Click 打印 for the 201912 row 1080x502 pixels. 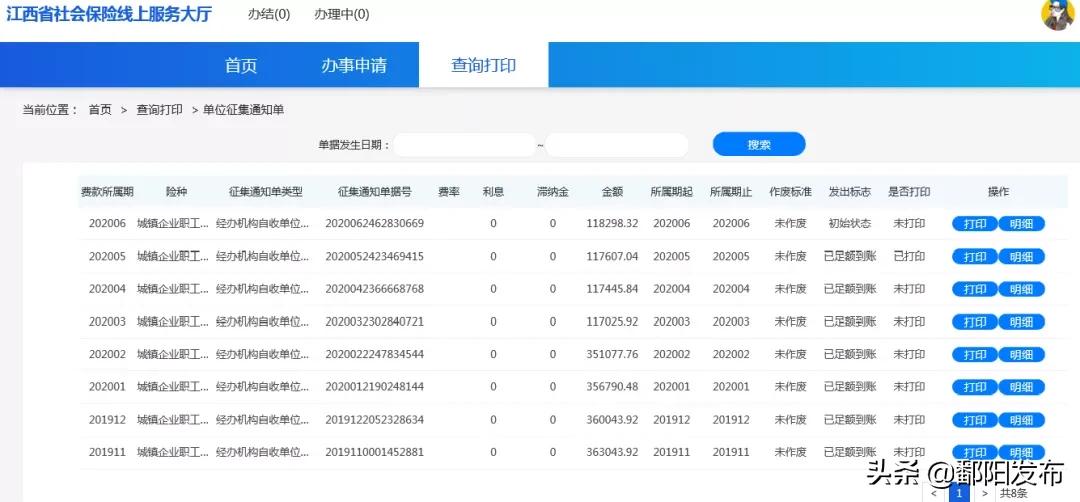tap(975, 420)
